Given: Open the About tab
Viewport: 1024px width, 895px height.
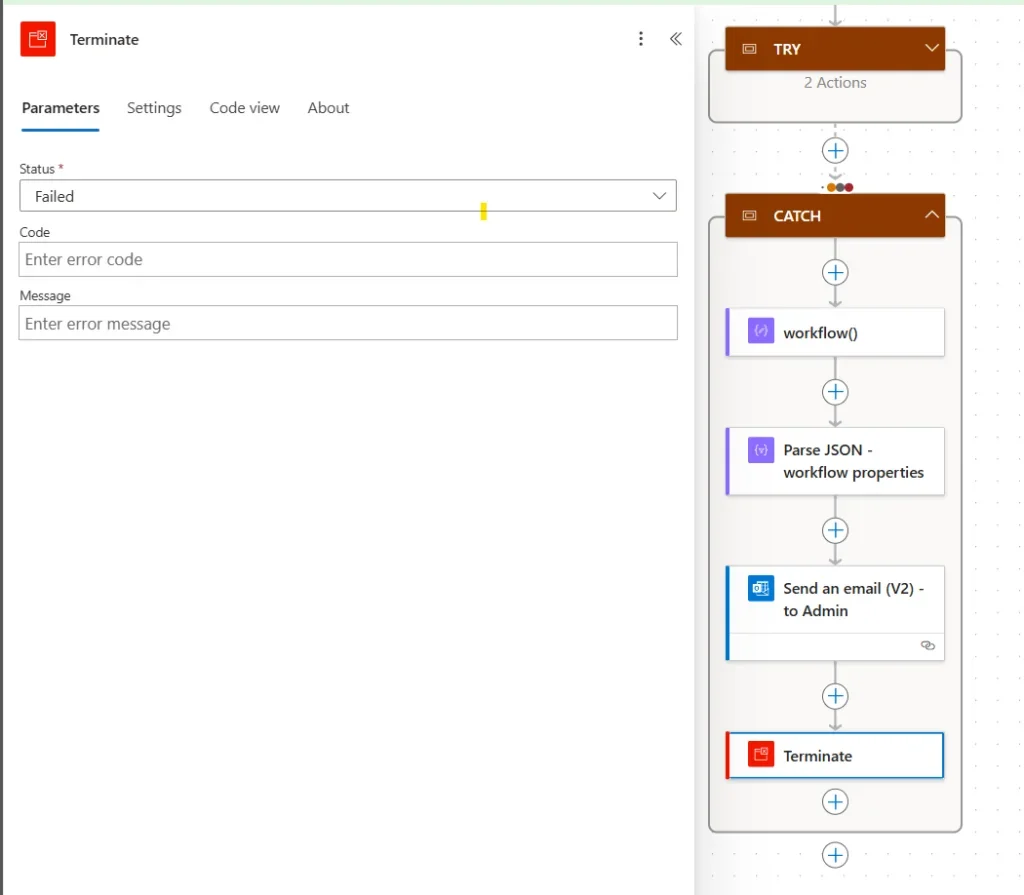Looking at the screenshot, I should [328, 108].
